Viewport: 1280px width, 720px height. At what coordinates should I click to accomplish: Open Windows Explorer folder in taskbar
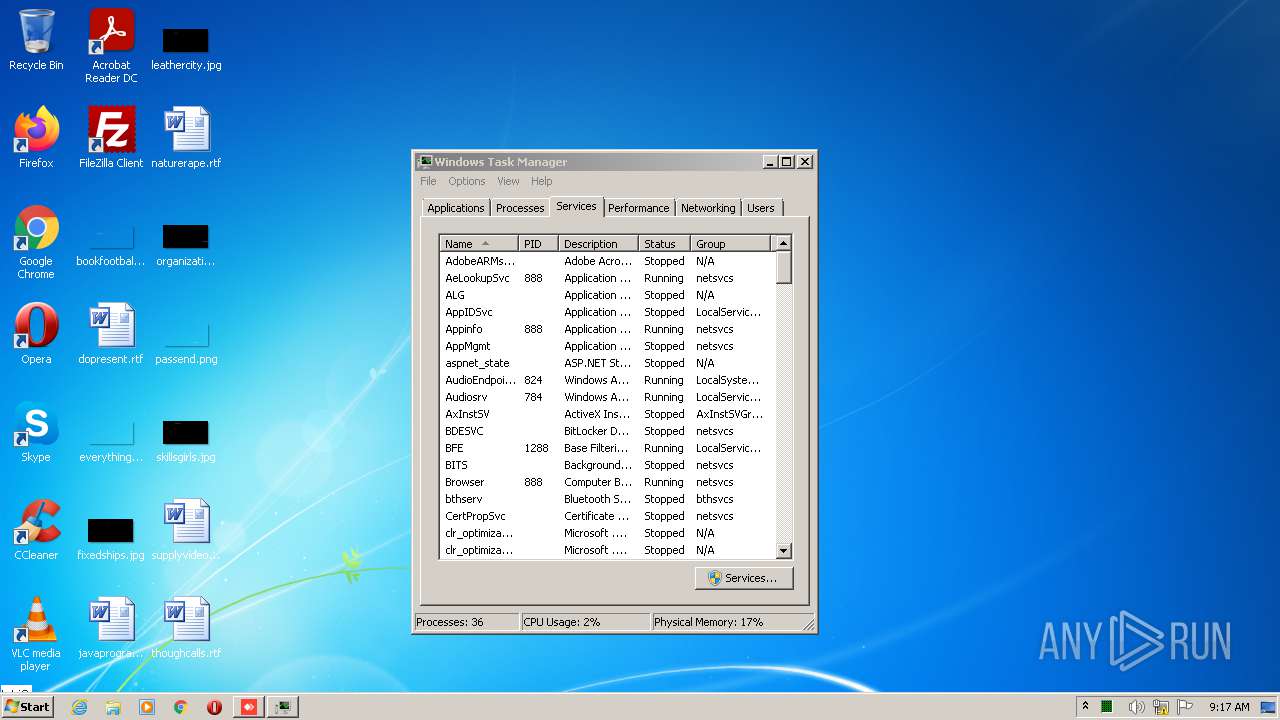click(113, 707)
